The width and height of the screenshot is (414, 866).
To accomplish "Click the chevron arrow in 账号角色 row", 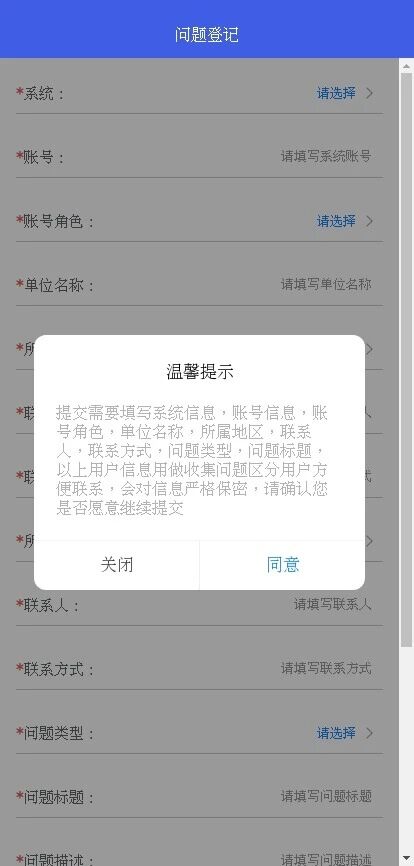I will 369,221.
